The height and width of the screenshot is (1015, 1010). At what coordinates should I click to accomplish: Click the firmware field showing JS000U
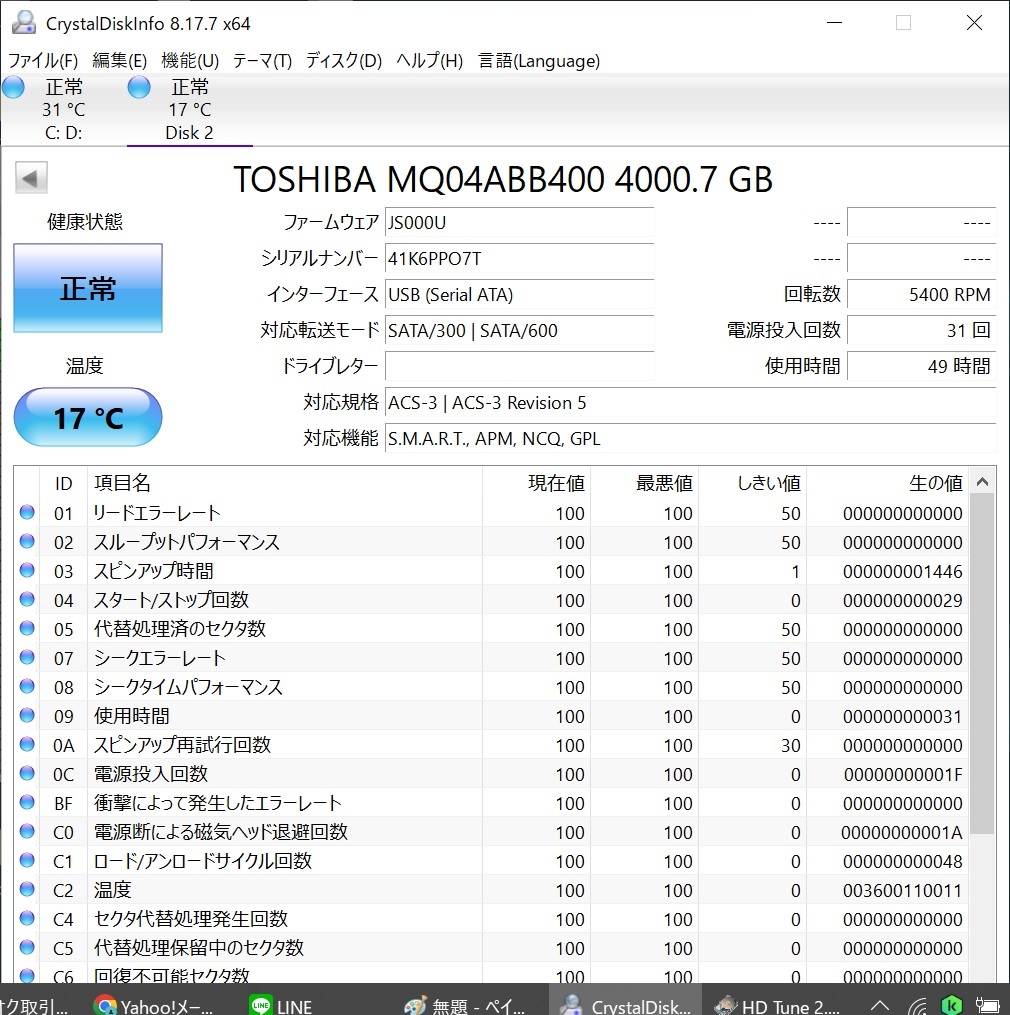click(x=519, y=223)
